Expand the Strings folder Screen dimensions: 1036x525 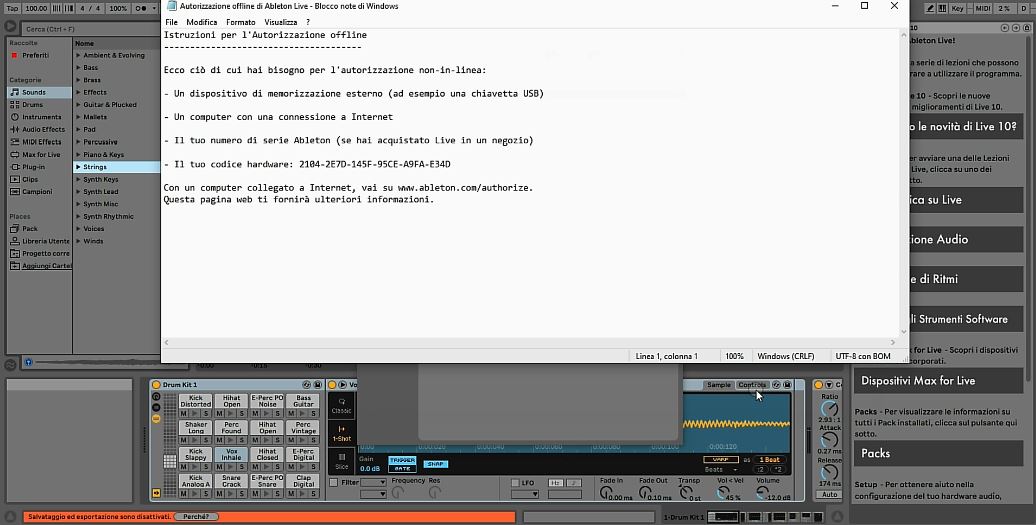tap(78, 167)
